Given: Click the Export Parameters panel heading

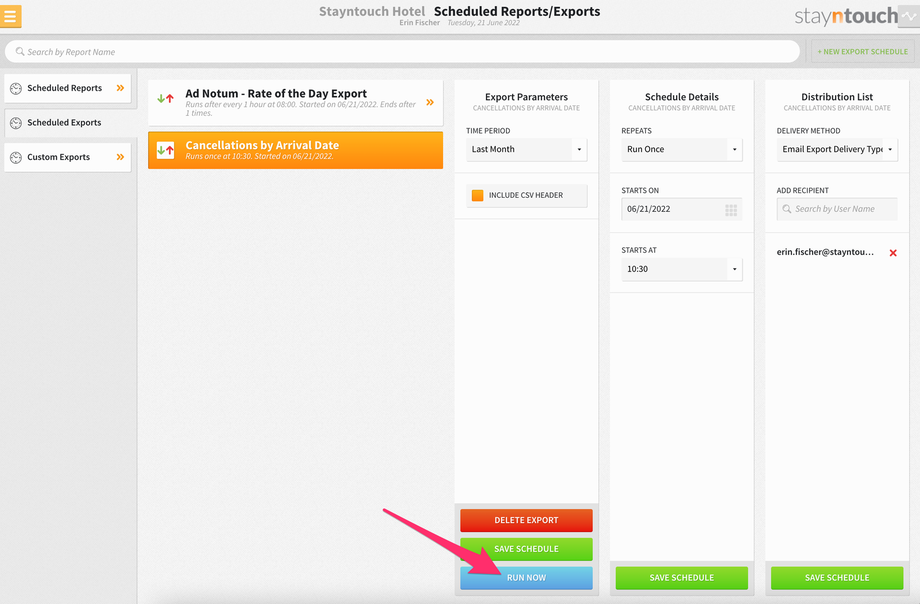Looking at the screenshot, I should pyautogui.click(x=526, y=97).
